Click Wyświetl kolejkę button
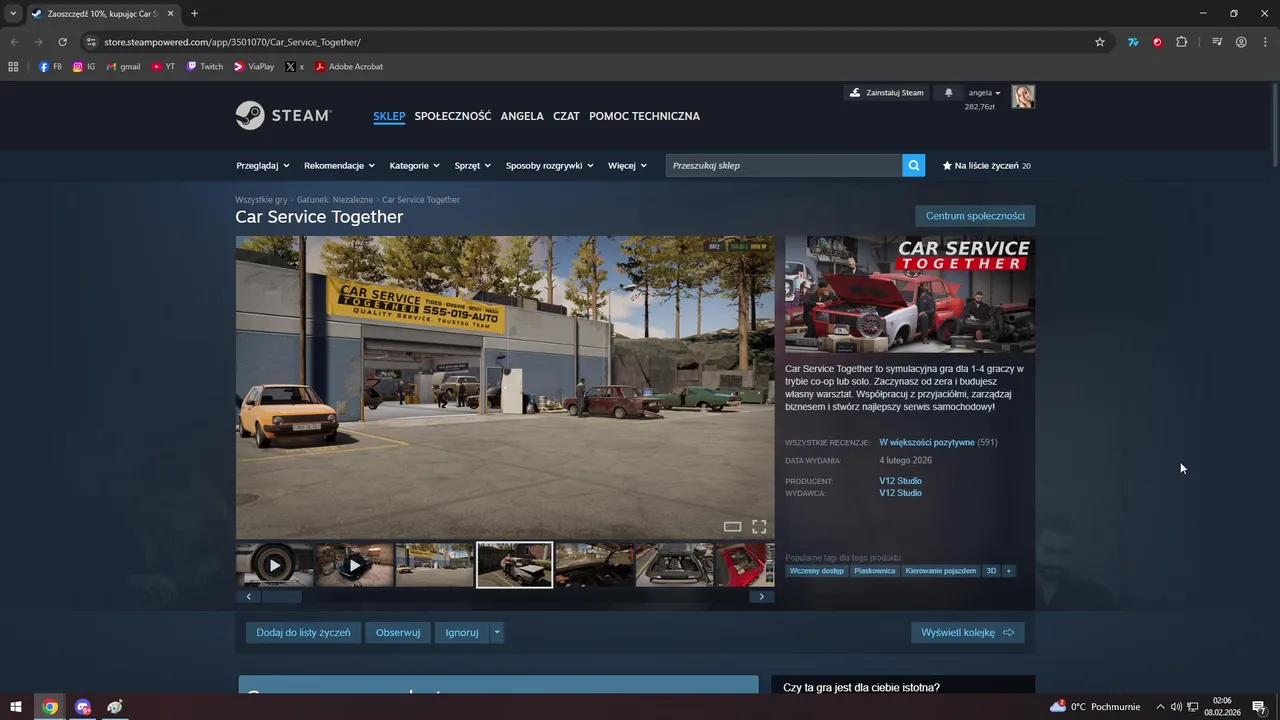1280x720 pixels. pos(967,632)
